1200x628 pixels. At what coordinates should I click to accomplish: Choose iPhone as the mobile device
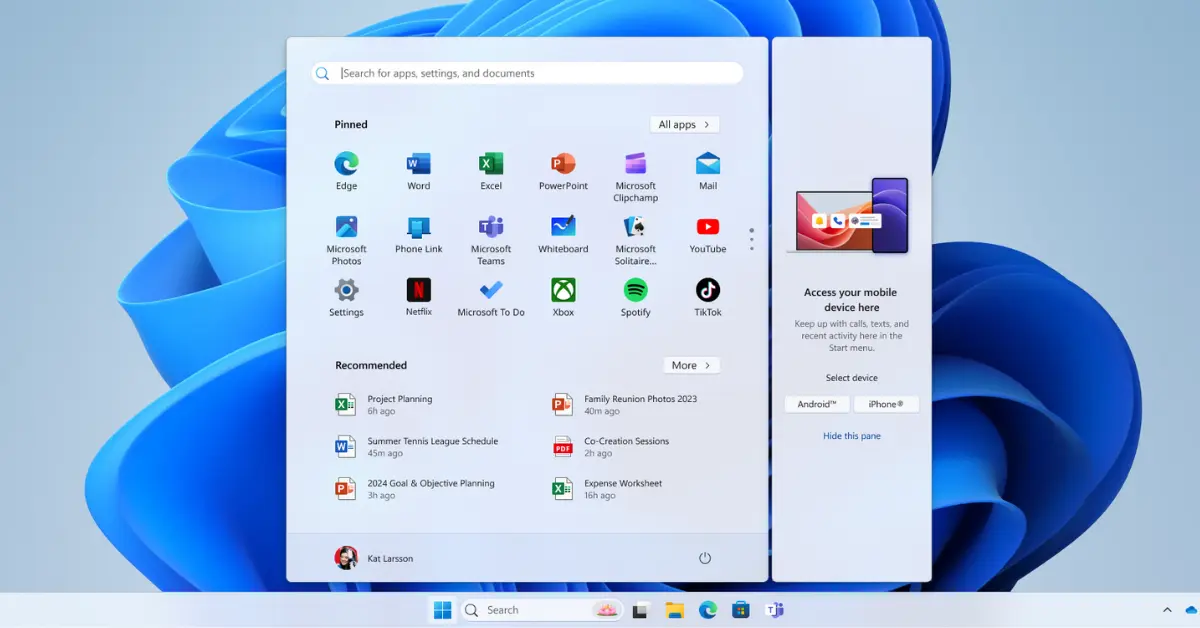pos(886,405)
